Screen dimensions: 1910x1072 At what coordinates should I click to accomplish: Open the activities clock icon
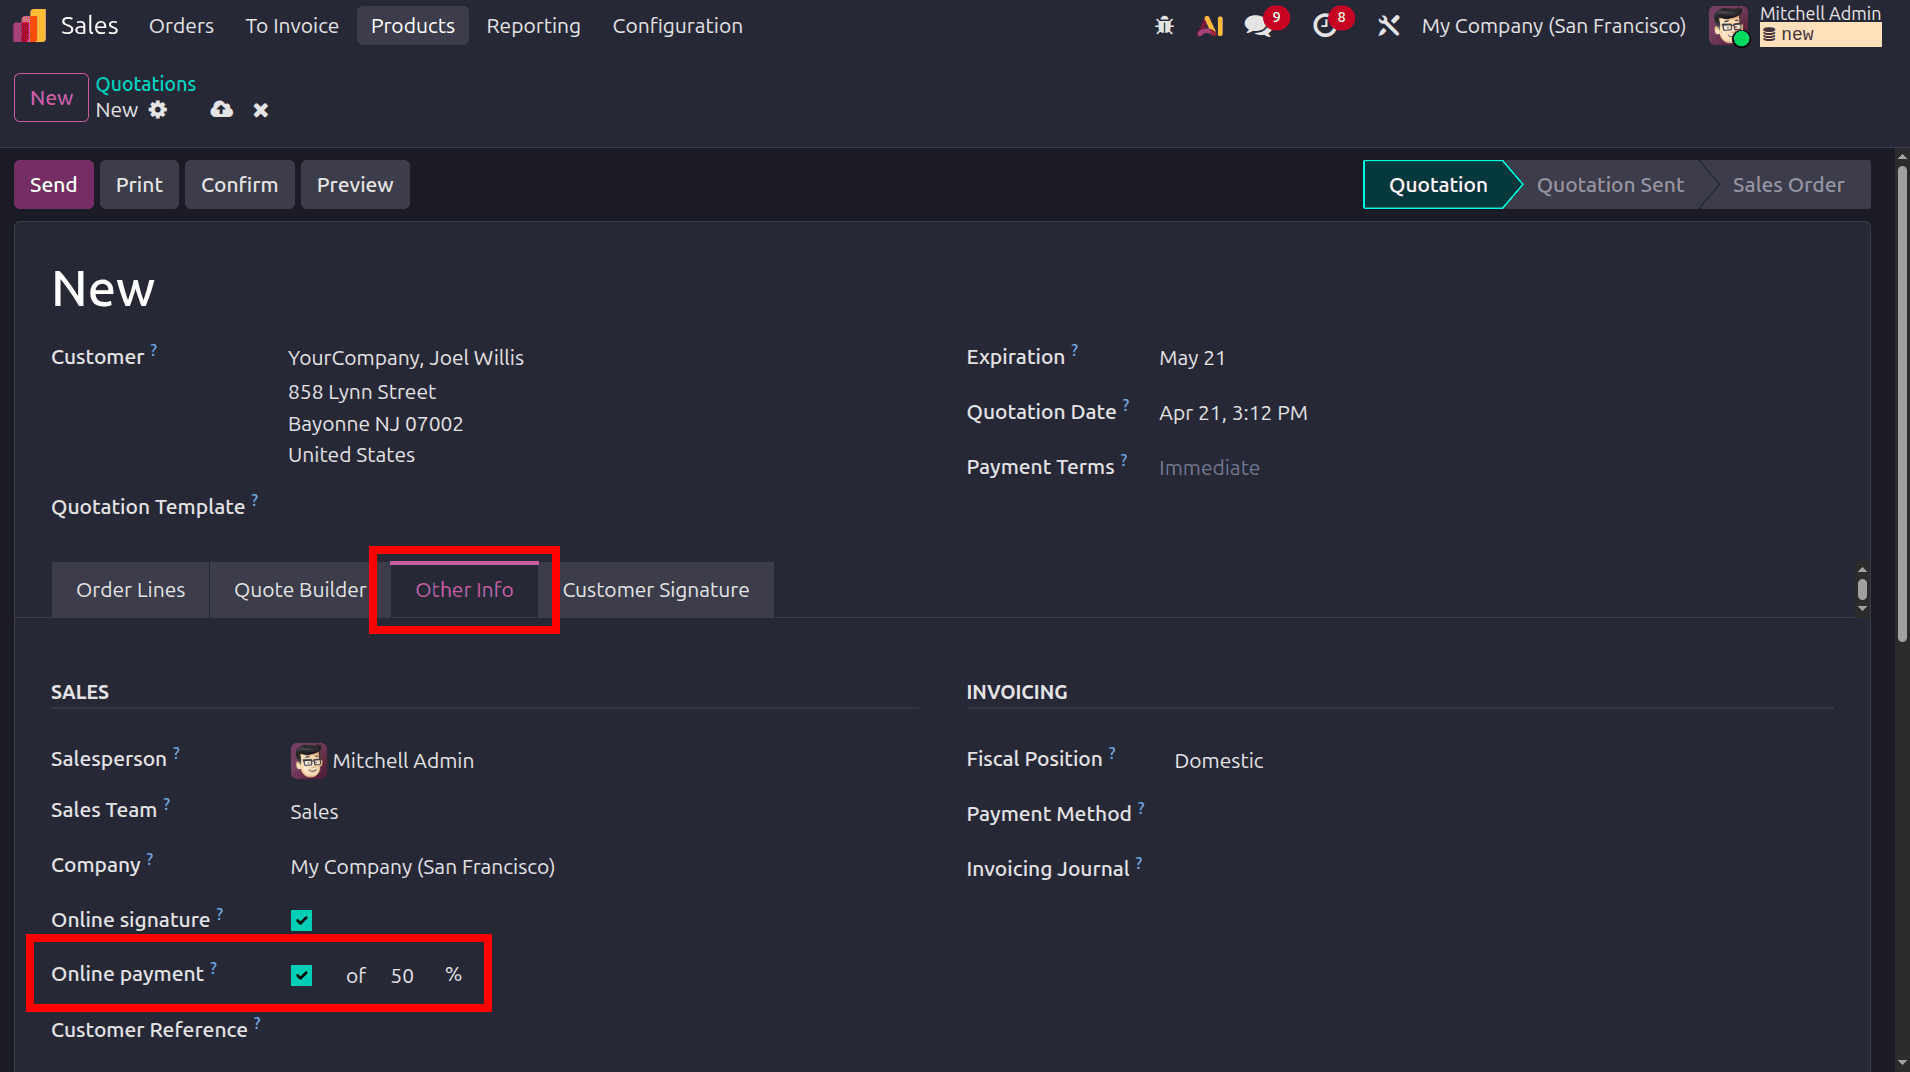click(1326, 25)
